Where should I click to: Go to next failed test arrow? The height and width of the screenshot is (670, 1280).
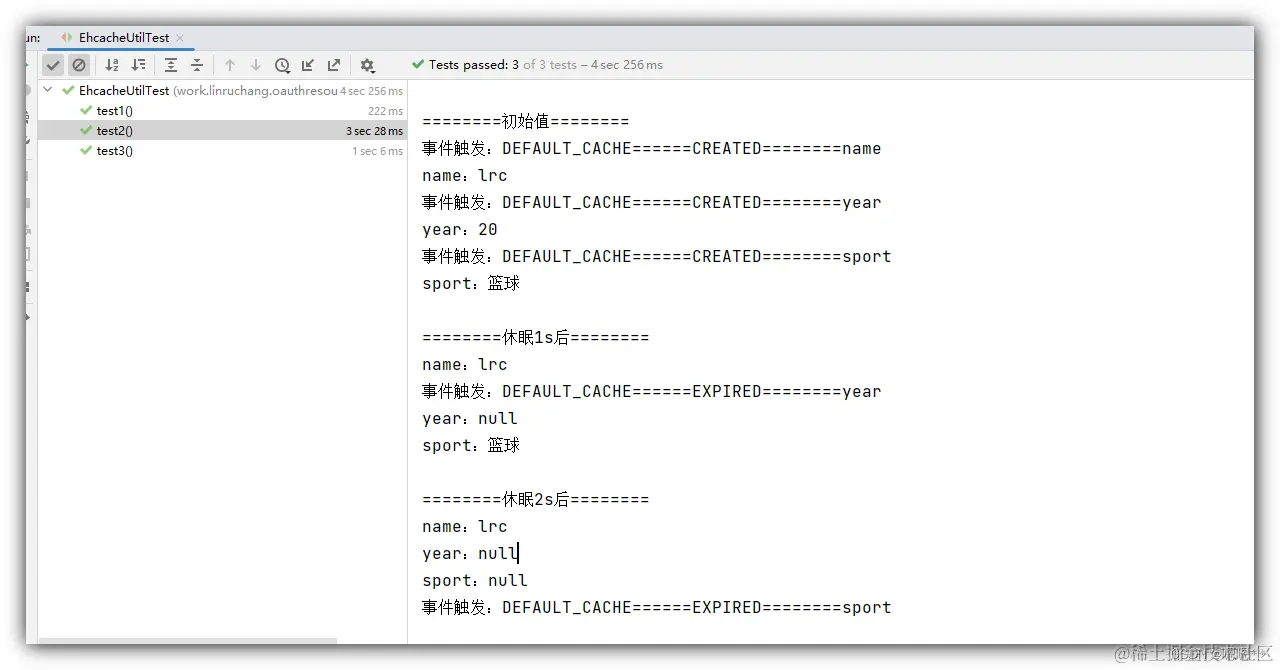[256, 65]
